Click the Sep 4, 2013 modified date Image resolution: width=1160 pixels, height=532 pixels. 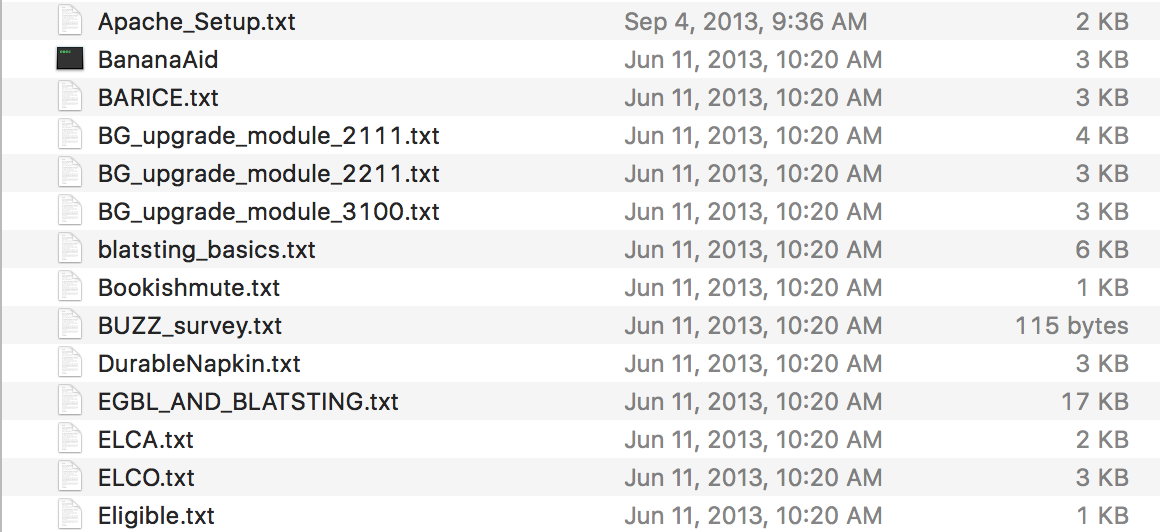coord(745,22)
